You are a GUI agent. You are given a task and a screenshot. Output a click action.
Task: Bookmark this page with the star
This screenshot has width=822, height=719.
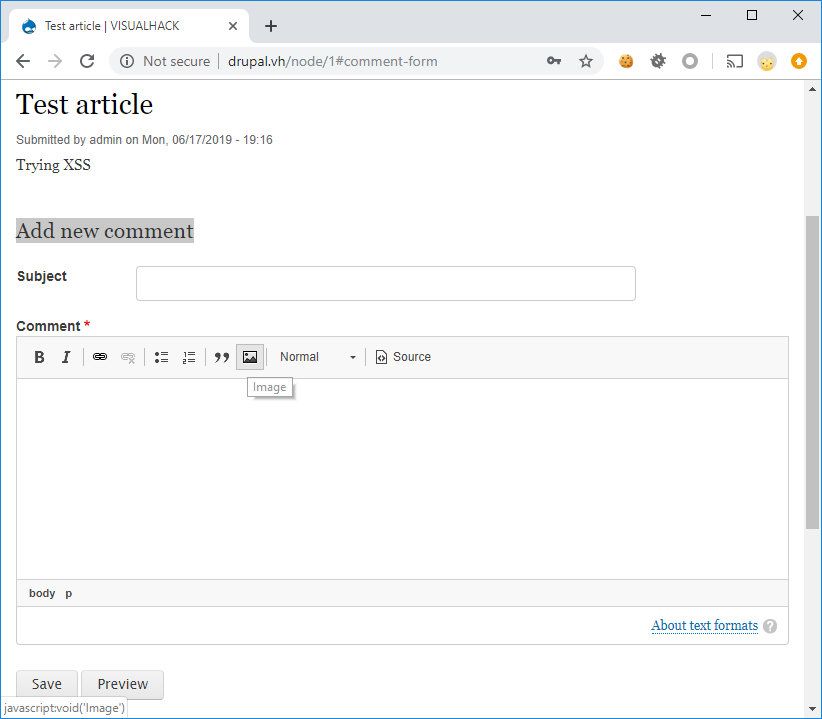point(586,61)
